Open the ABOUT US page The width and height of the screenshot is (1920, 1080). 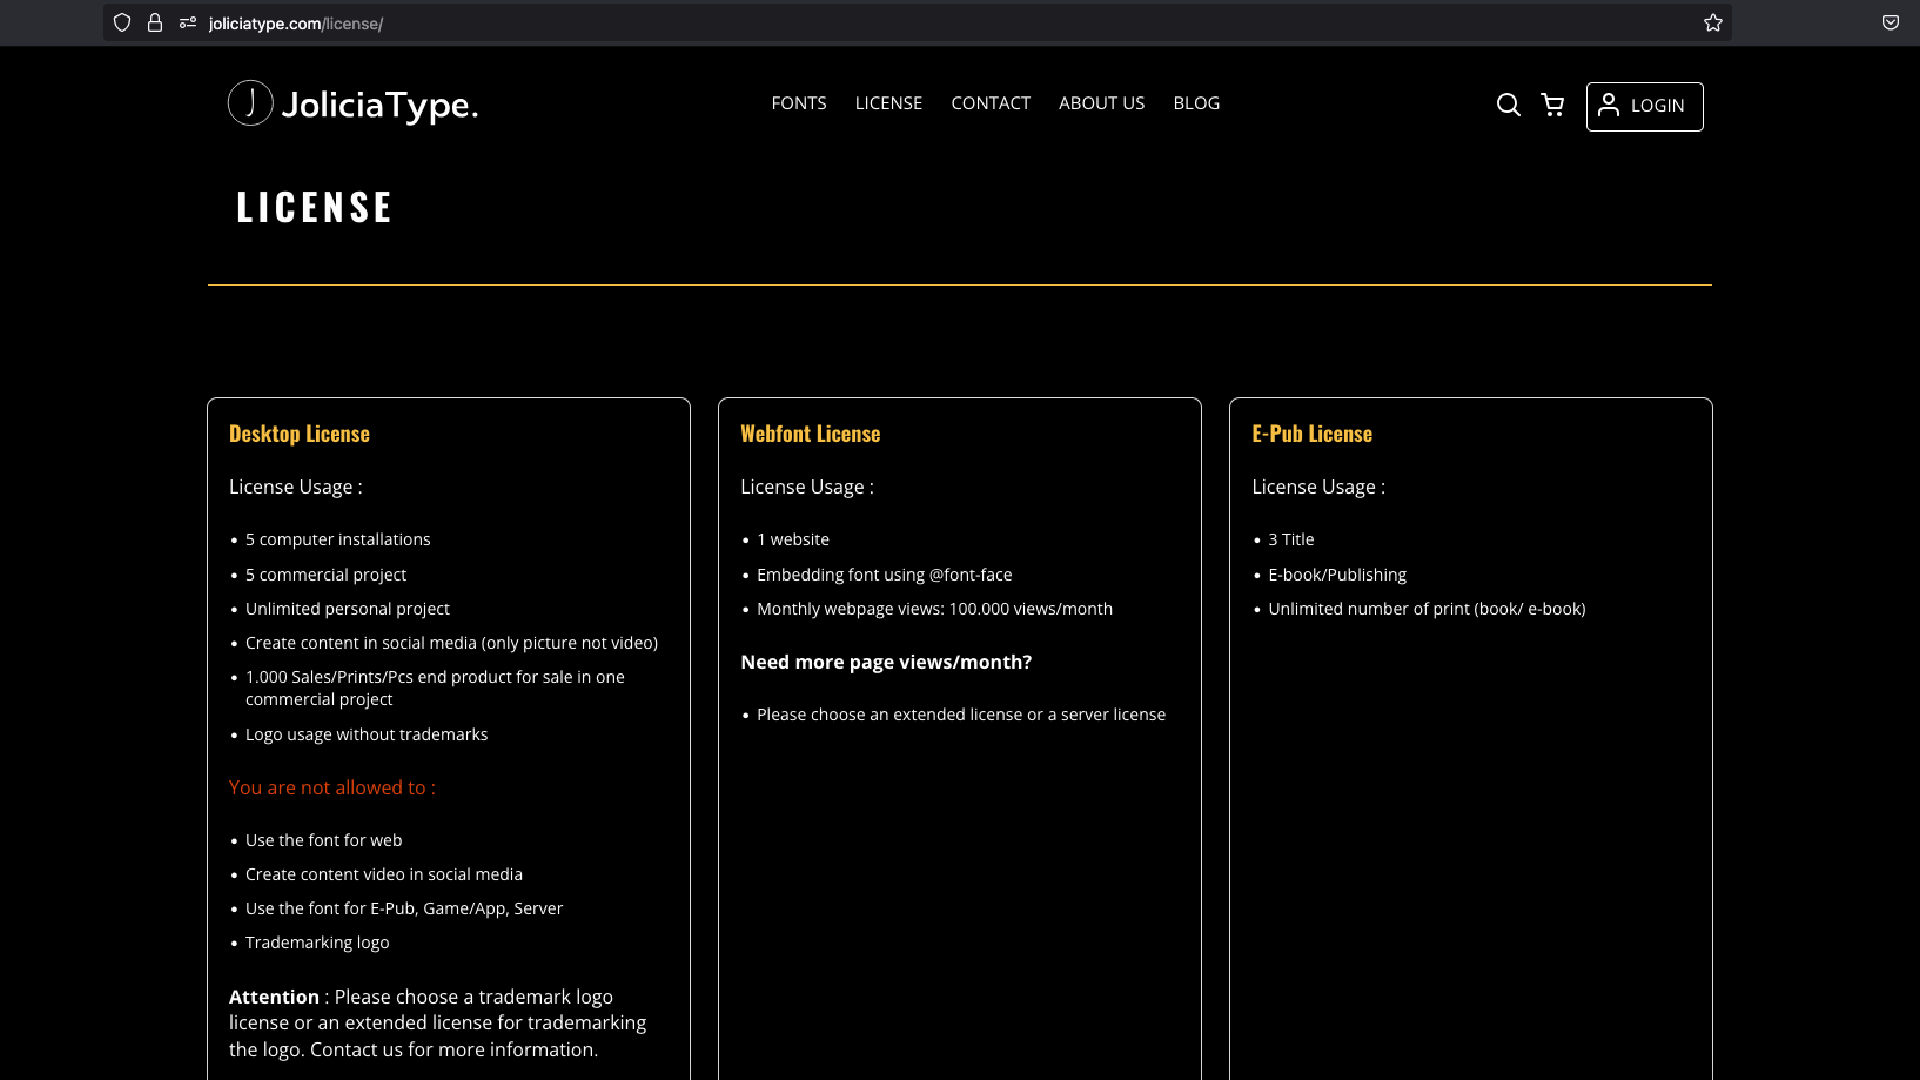pos(1102,103)
